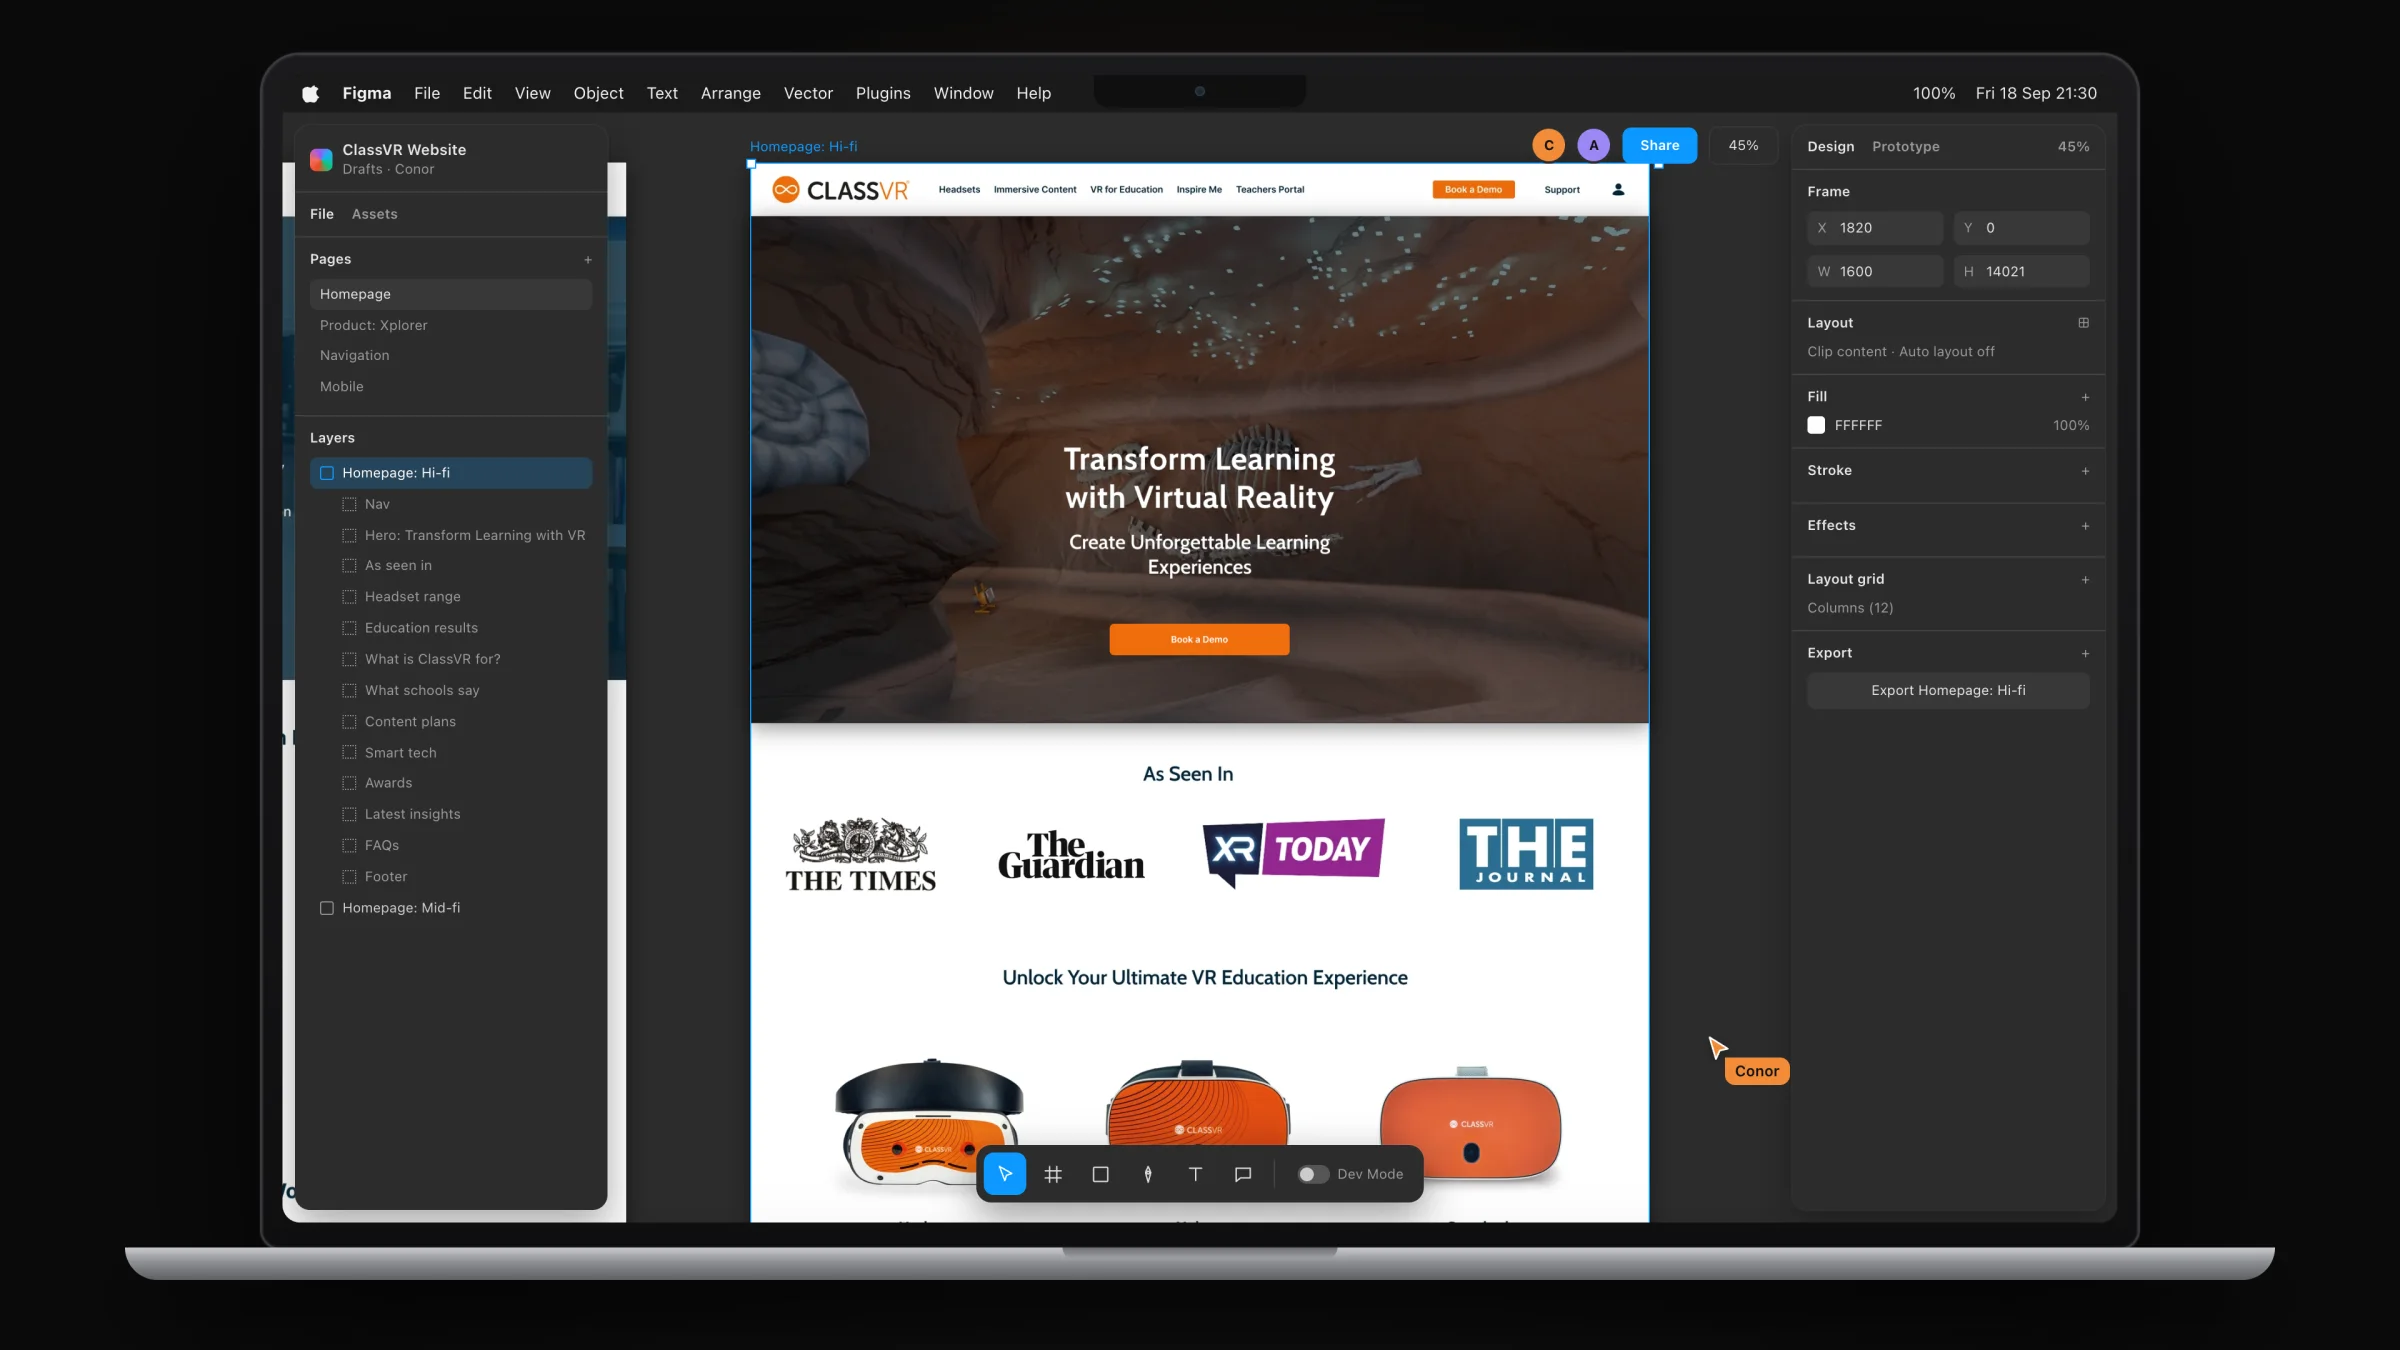
Task: Add an Effects entry with plus
Action: point(2085,526)
